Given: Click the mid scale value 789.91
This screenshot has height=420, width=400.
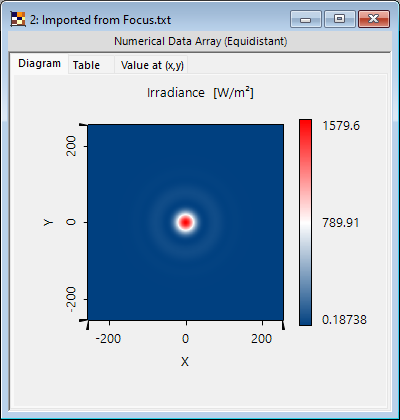Looking at the screenshot, I should pyautogui.click(x=341, y=222).
